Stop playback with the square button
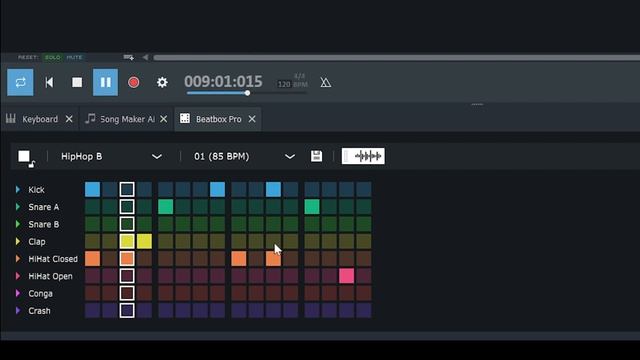The image size is (640, 360). click(x=77, y=82)
